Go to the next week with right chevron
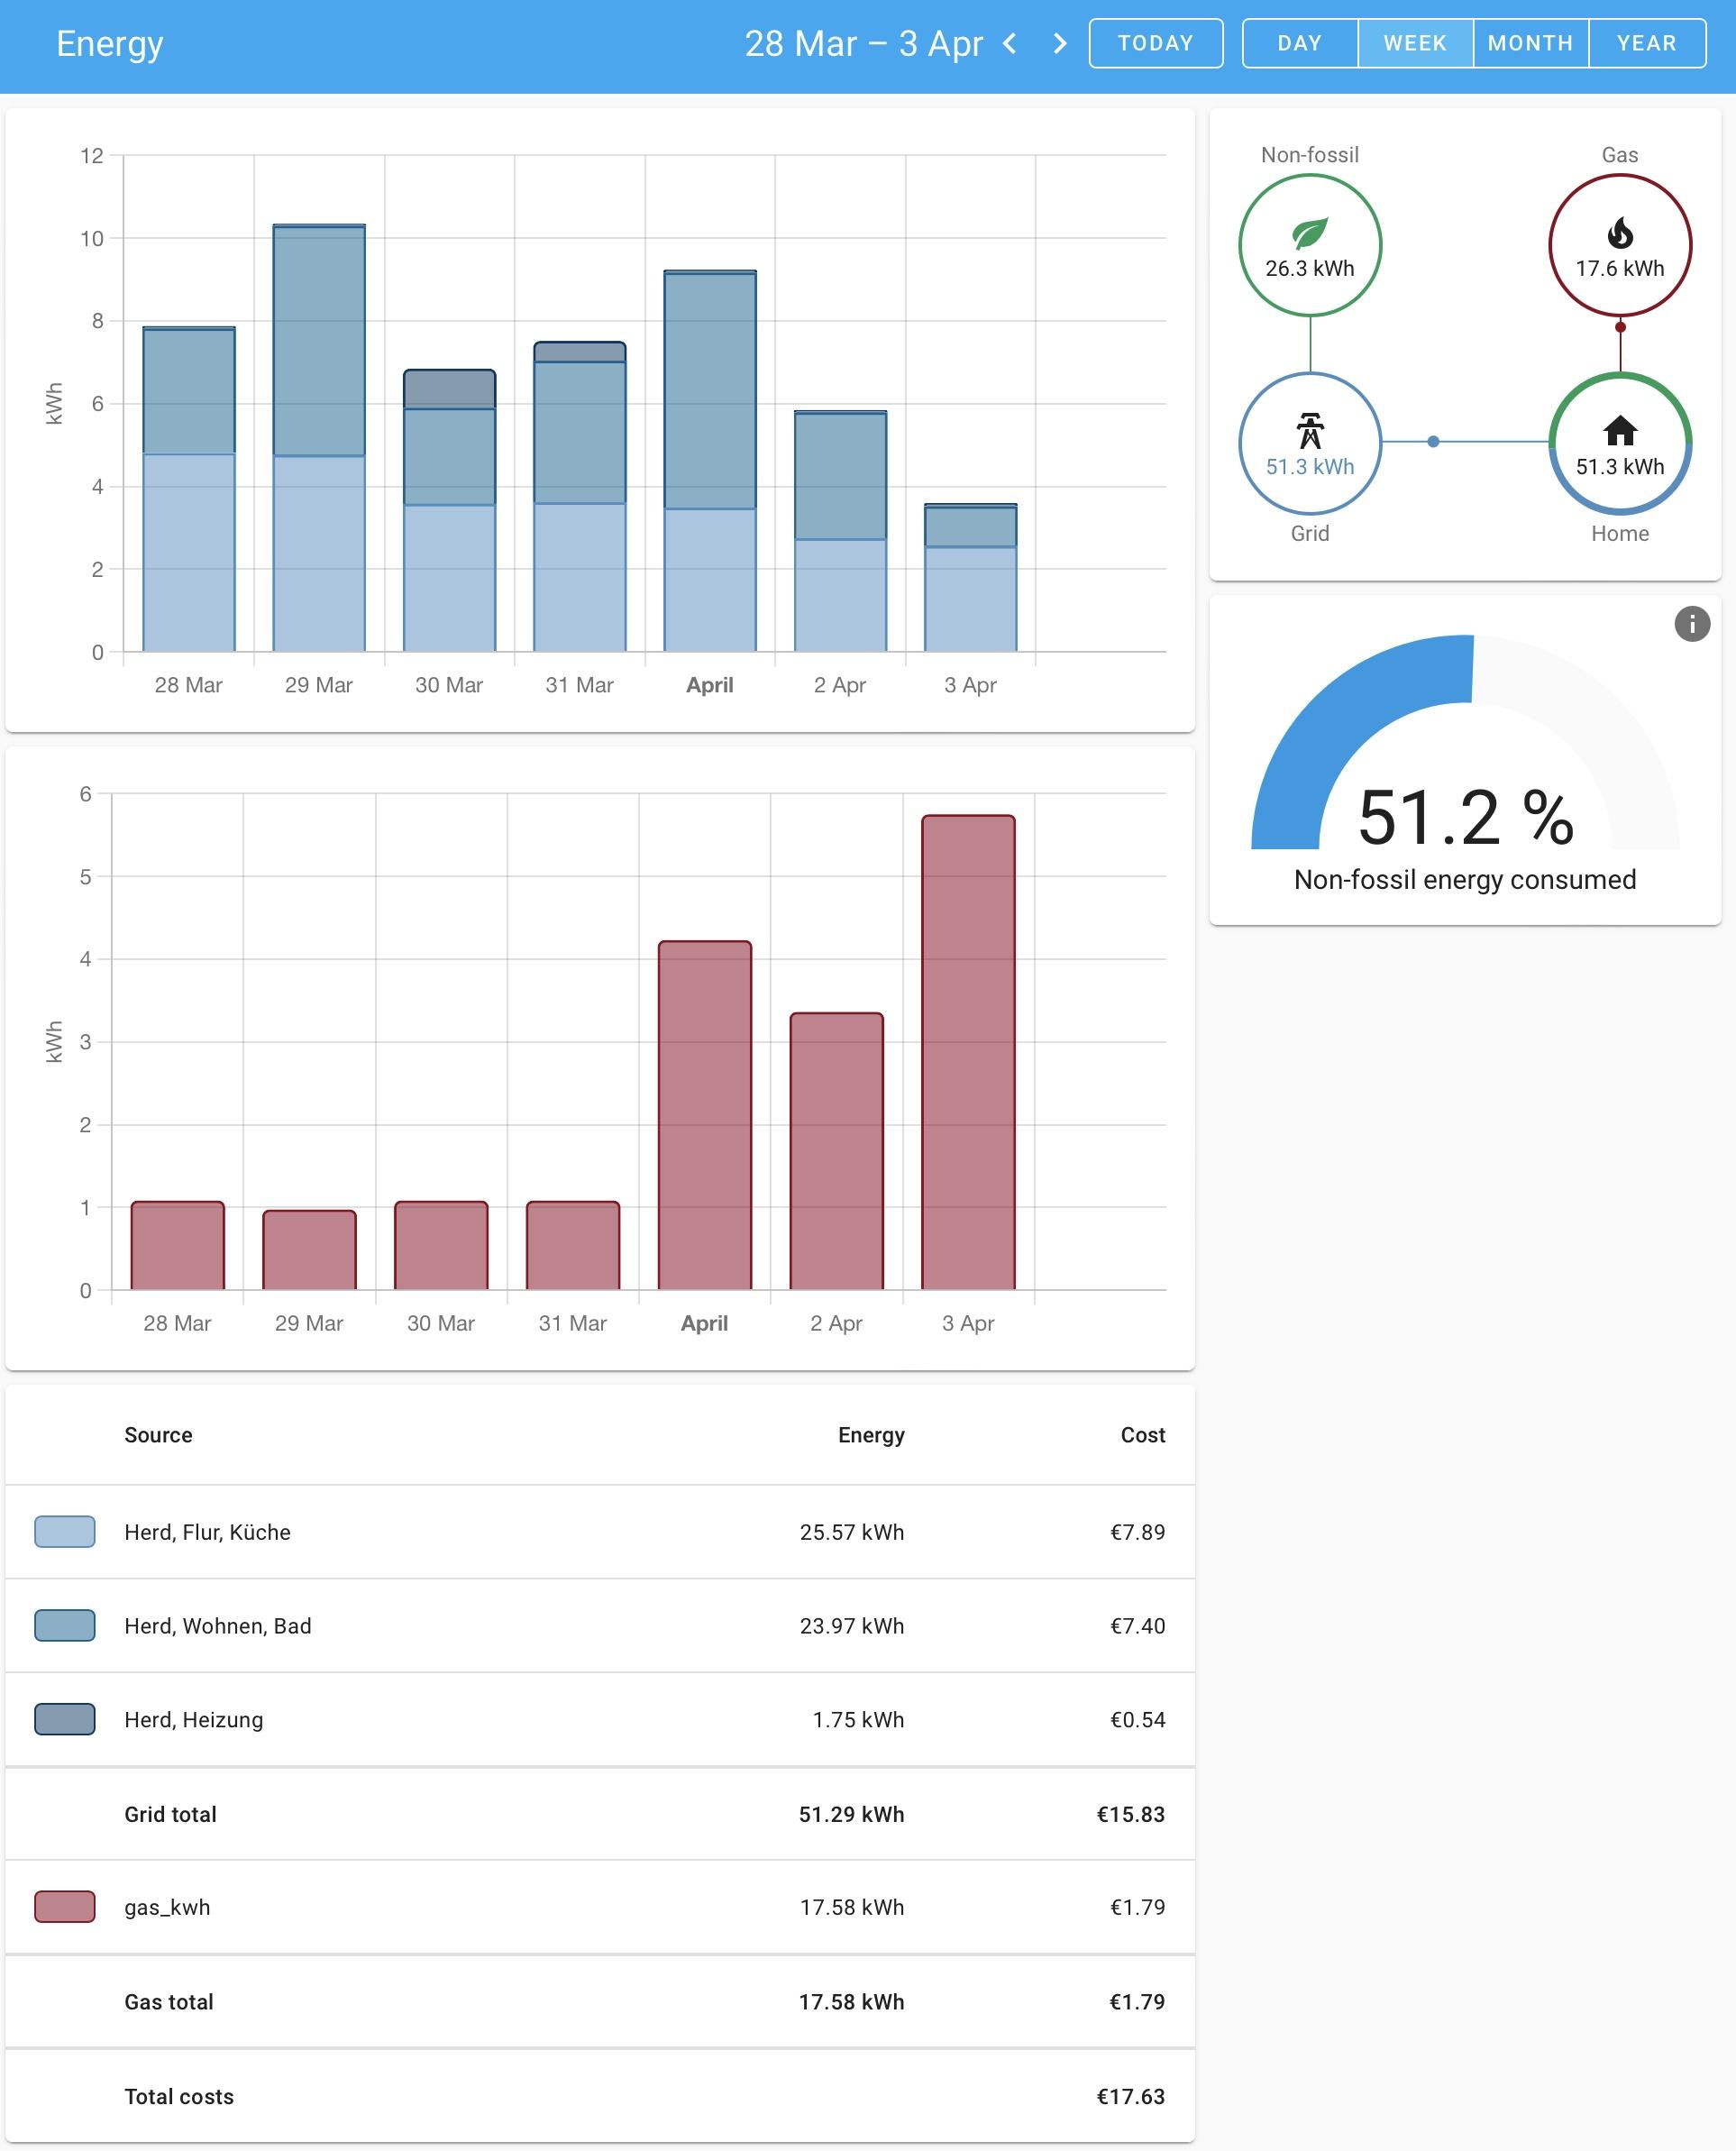Image resolution: width=1736 pixels, height=2151 pixels. pyautogui.click(x=1060, y=43)
